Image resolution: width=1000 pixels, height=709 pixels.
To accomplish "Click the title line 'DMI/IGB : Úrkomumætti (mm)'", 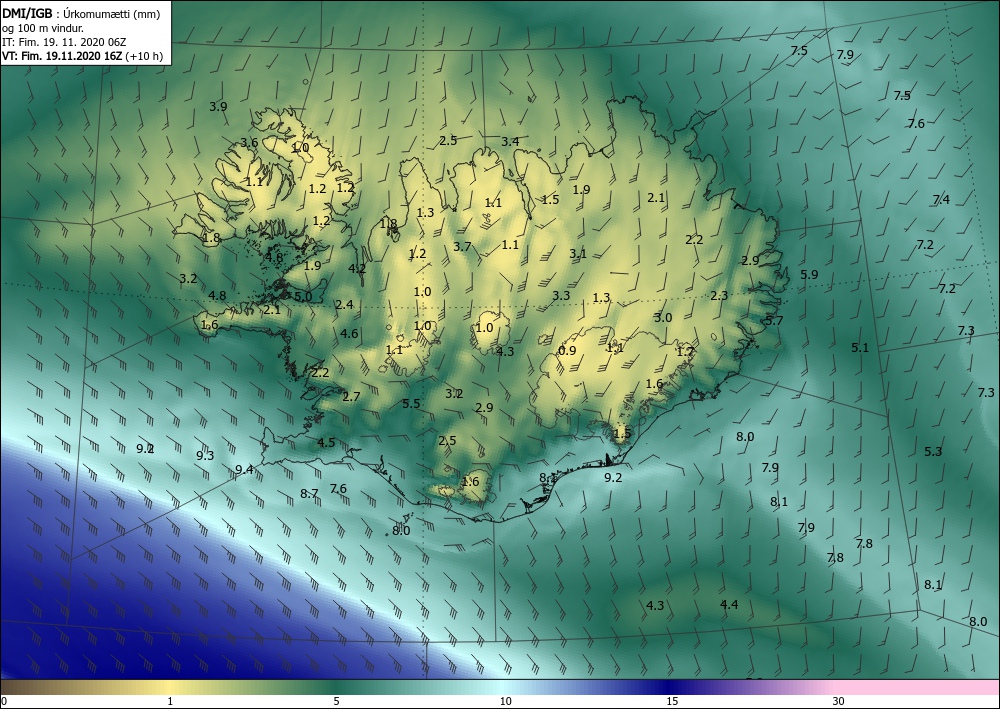I will (x=81, y=14).
